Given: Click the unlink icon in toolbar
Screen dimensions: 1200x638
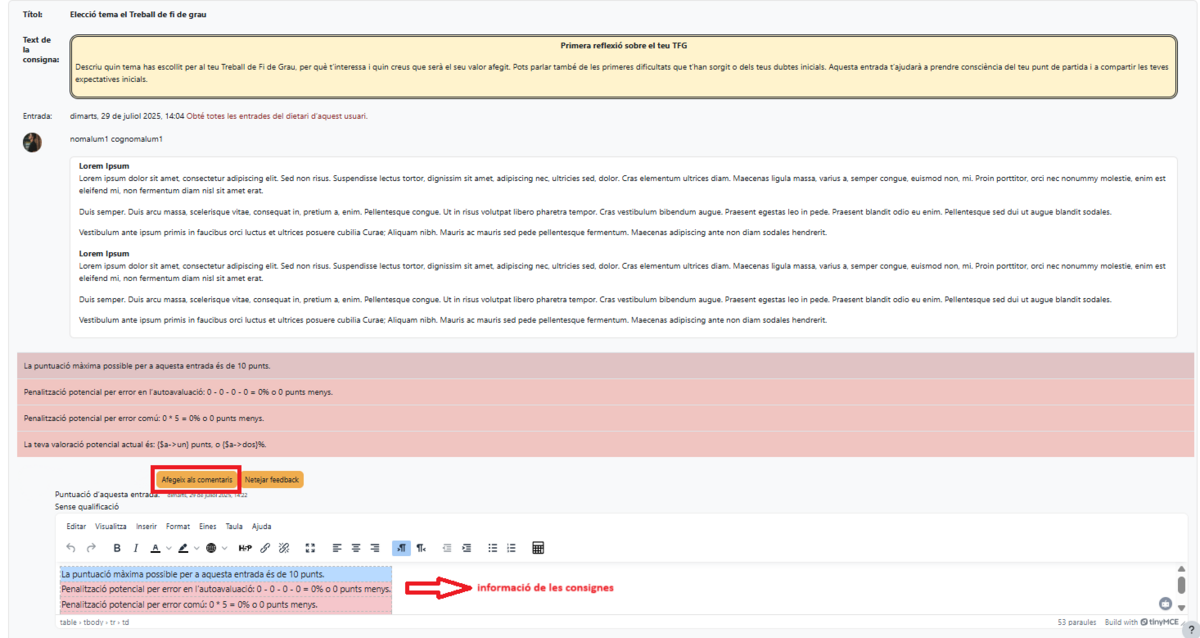Looking at the screenshot, I should (284, 548).
